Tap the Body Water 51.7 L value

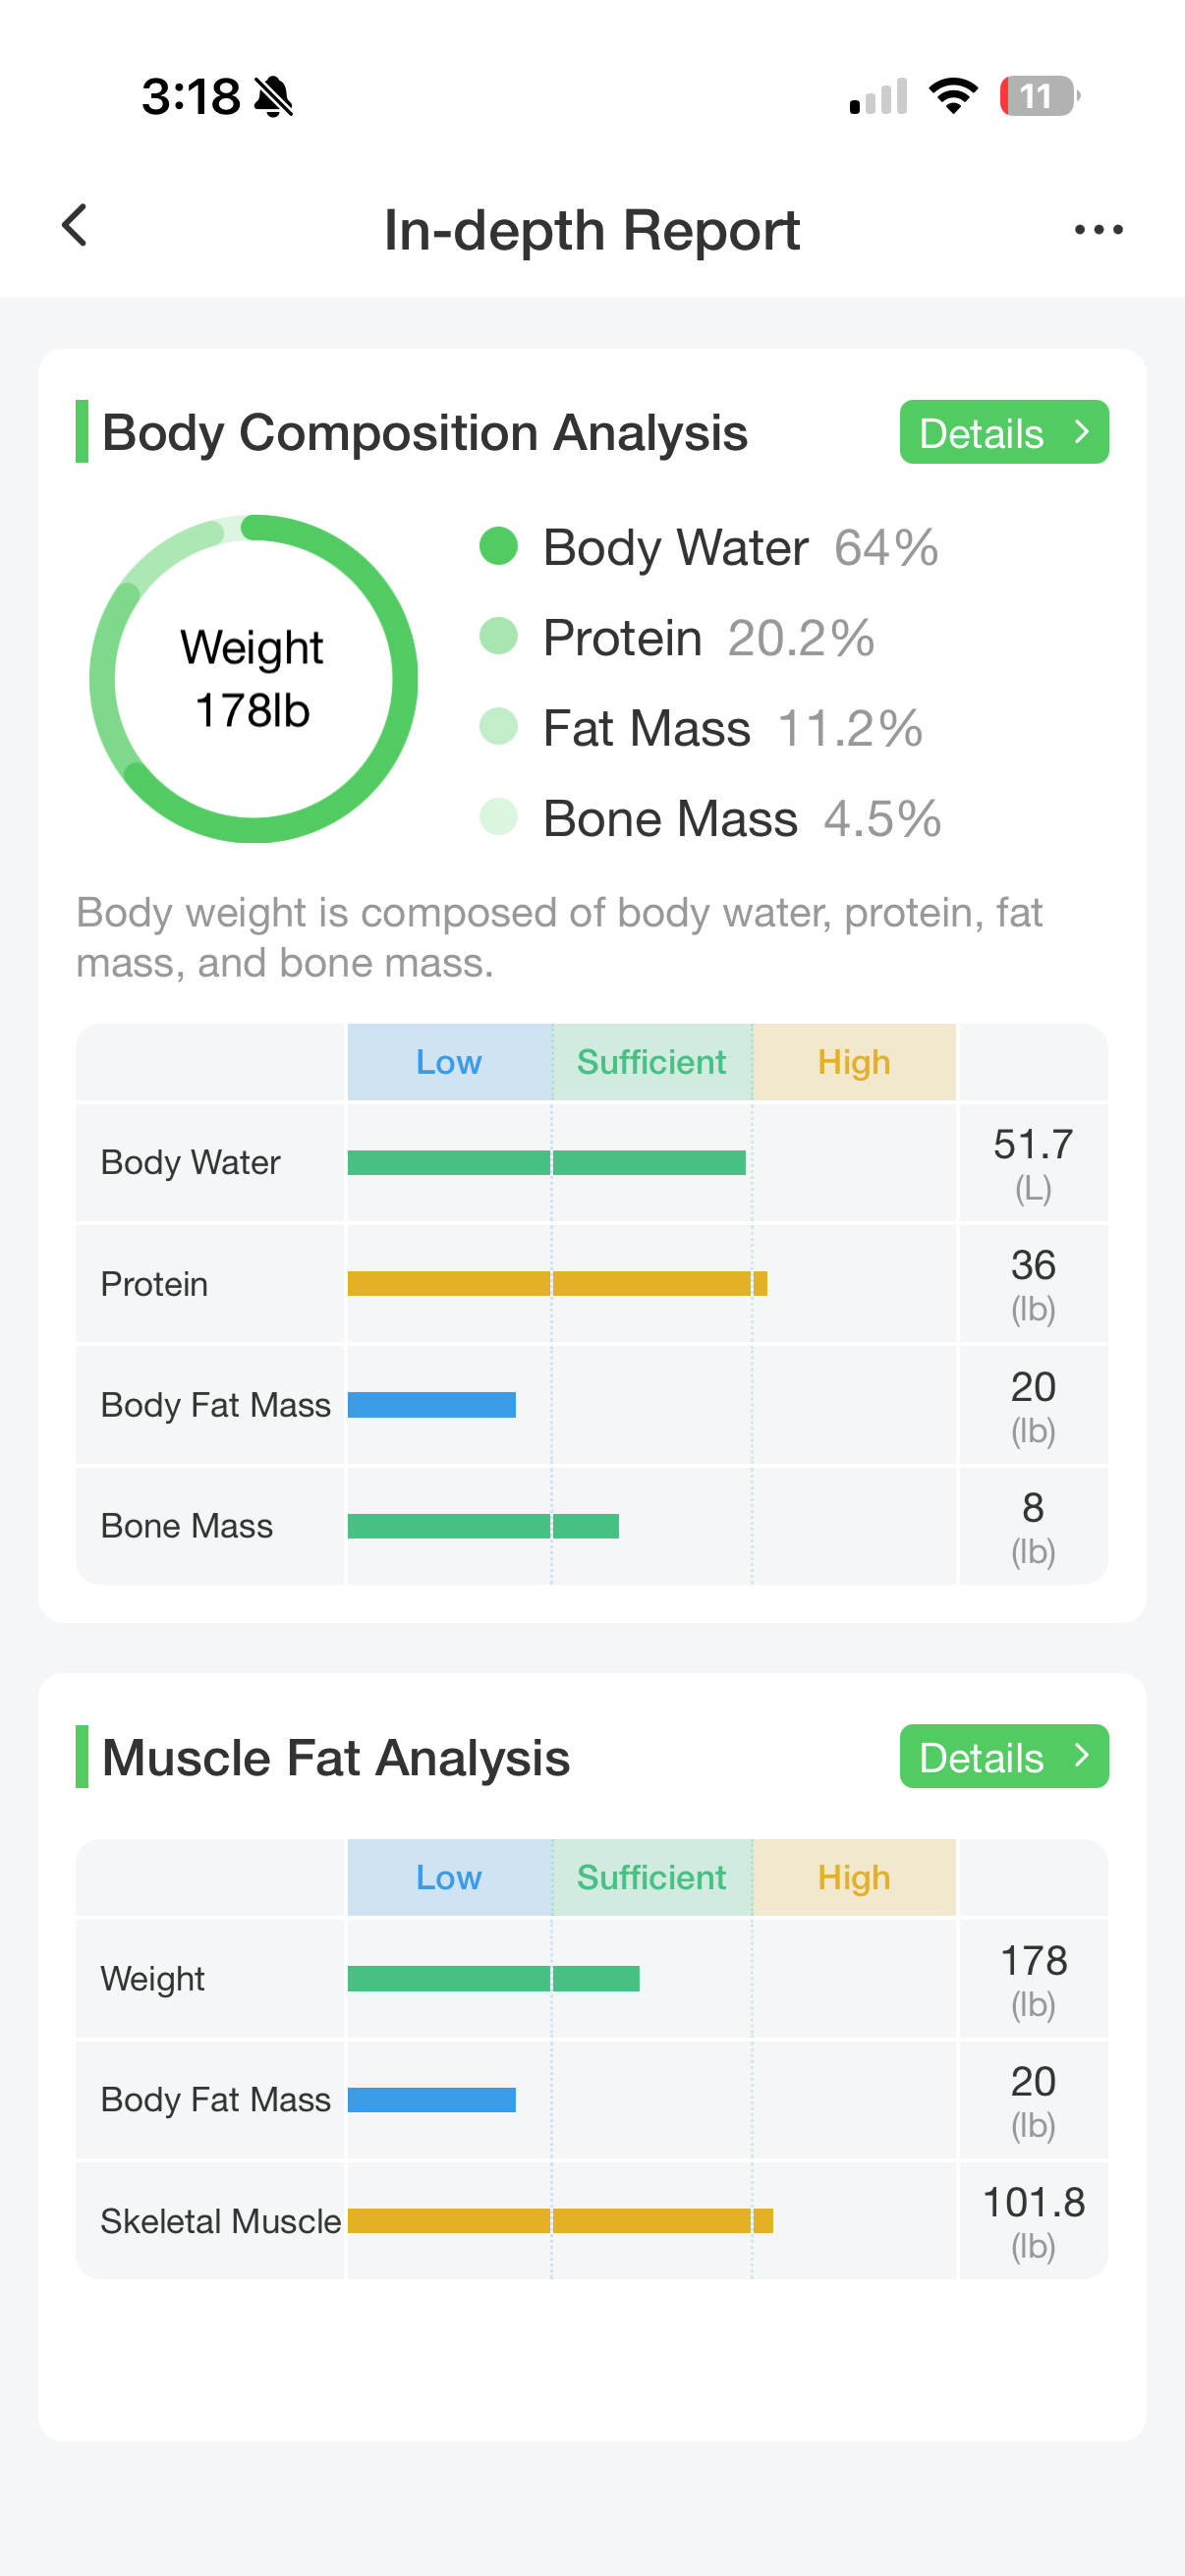pos(1032,1162)
